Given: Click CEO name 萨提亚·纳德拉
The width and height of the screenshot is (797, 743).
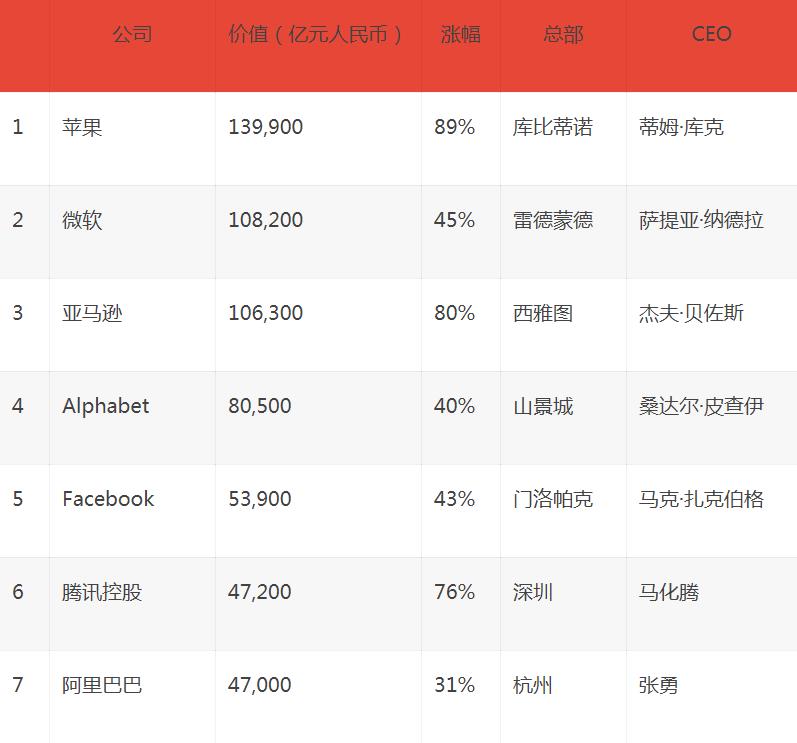Looking at the screenshot, I should (701, 221).
